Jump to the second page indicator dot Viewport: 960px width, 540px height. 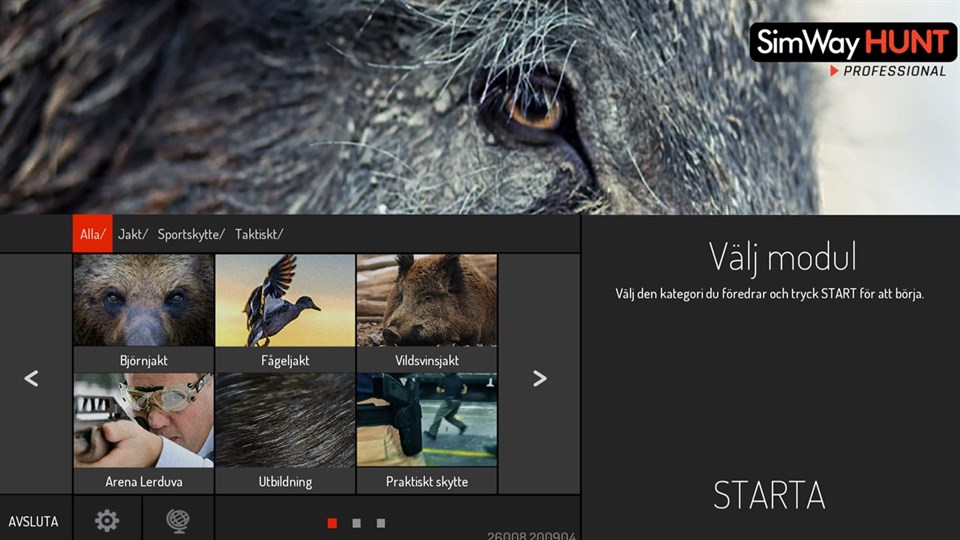356,523
